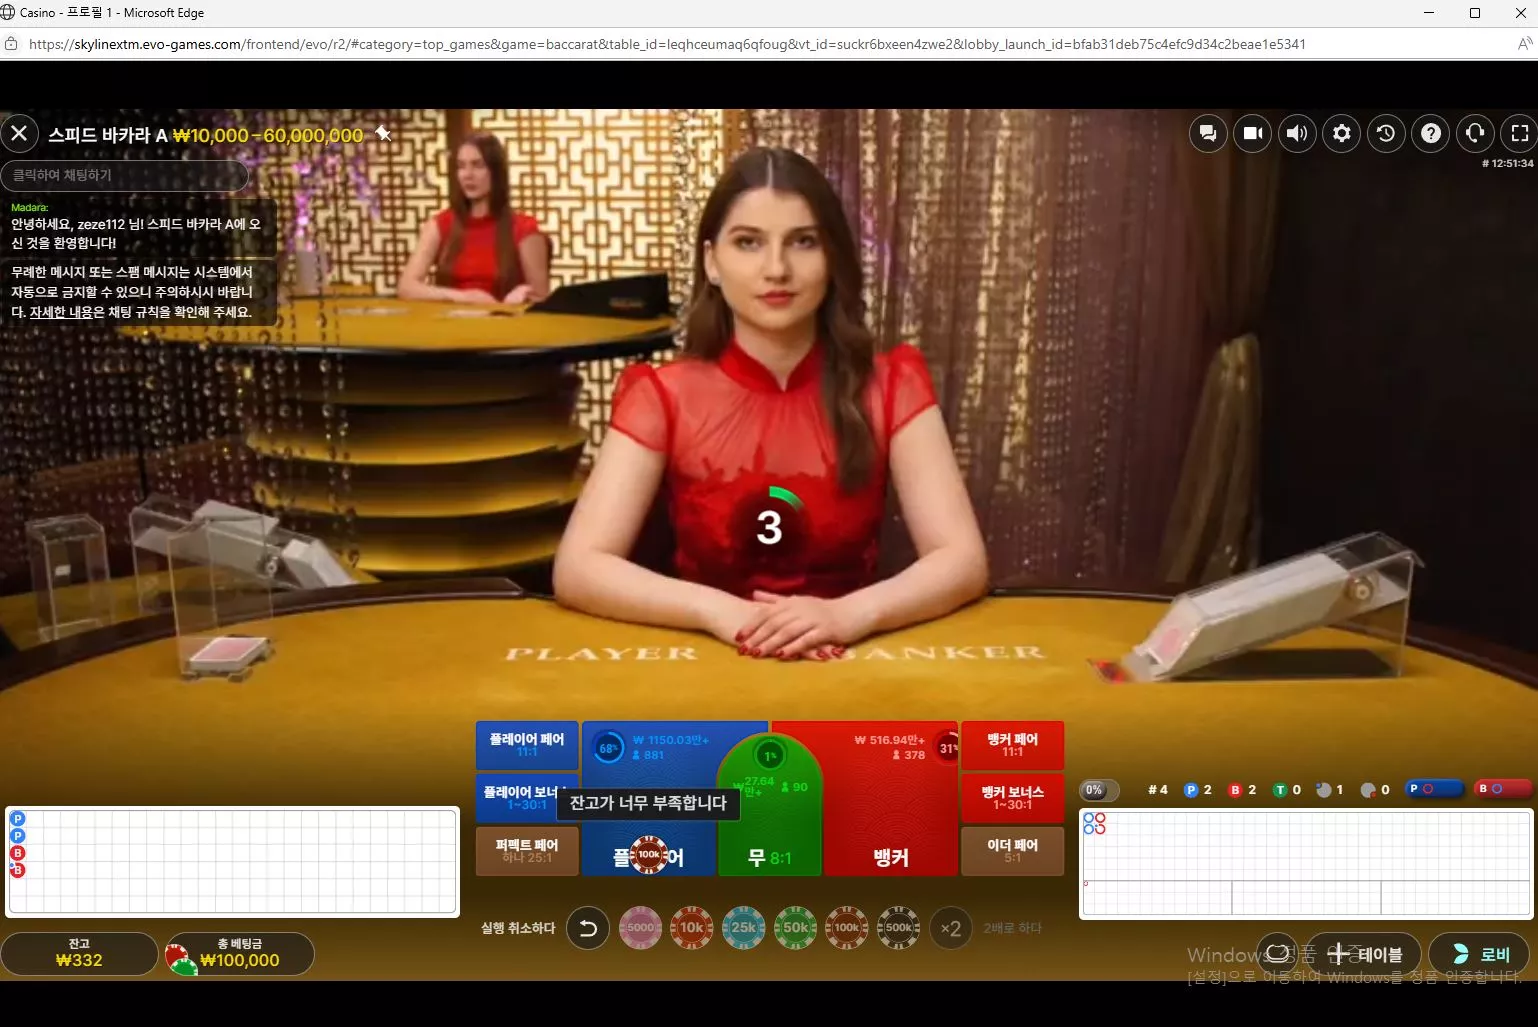Add another table with +테이블
Image resolution: width=1538 pixels, height=1027 pixels.
click(x=1365, y=954)
